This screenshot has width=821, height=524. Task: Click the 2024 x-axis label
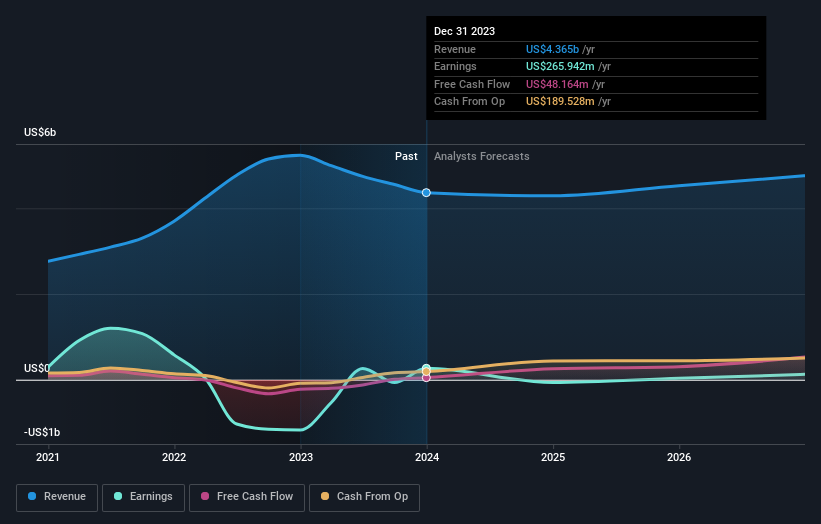[x=427, y=457]
